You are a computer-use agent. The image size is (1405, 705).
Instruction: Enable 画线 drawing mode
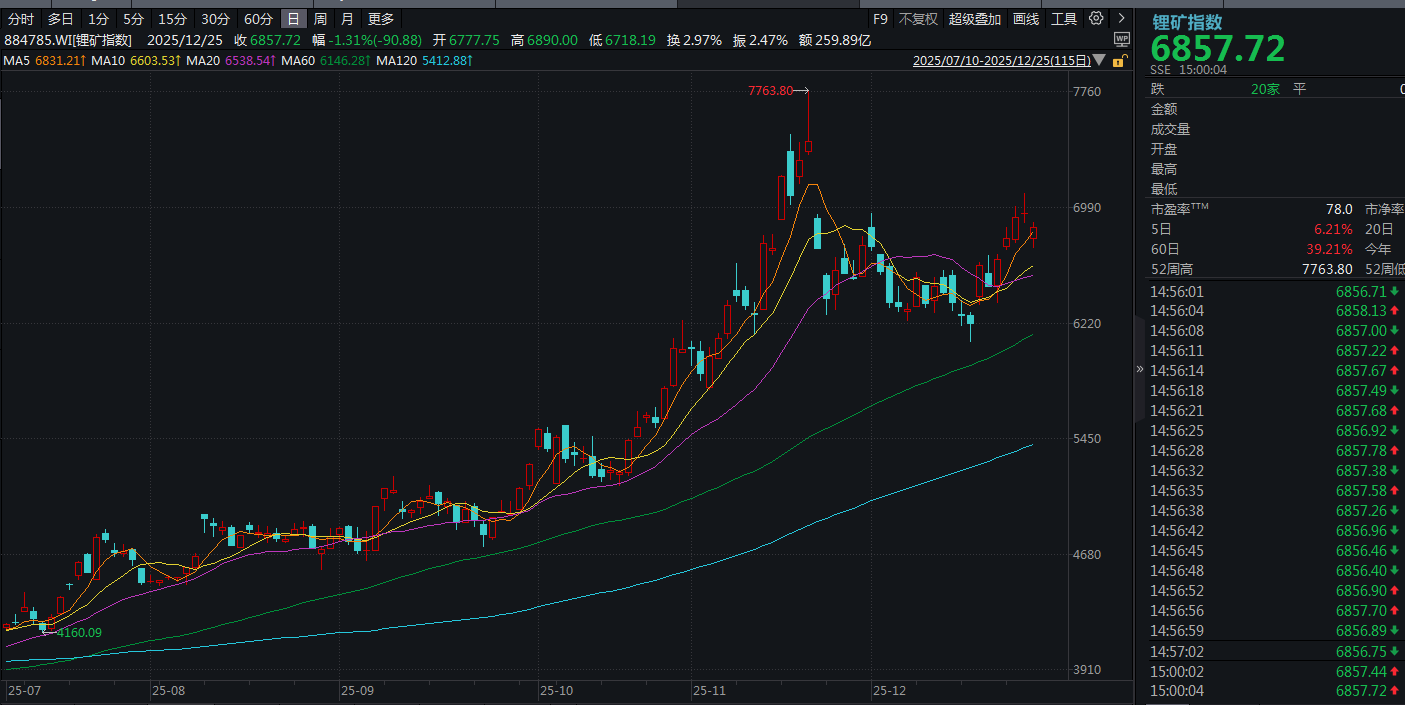click(x=1026, y=19)
